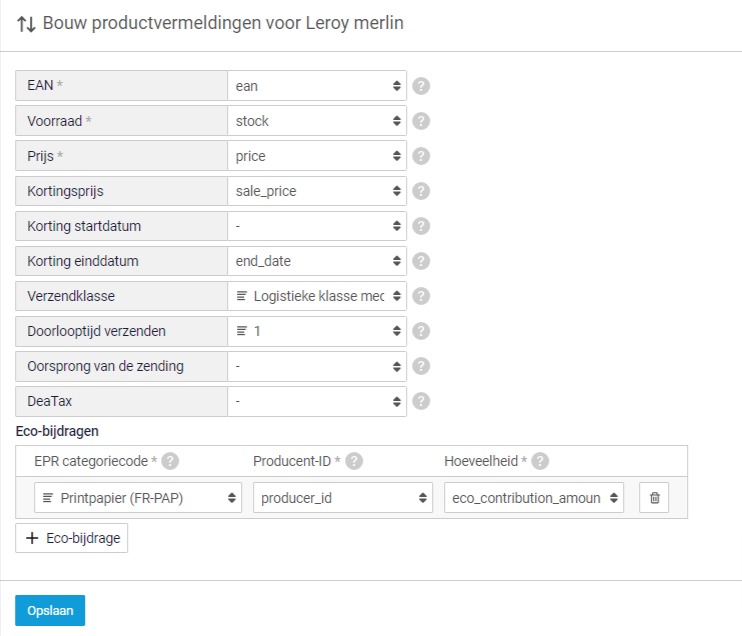Click help icon for Korting startdatum

[421, 226]
